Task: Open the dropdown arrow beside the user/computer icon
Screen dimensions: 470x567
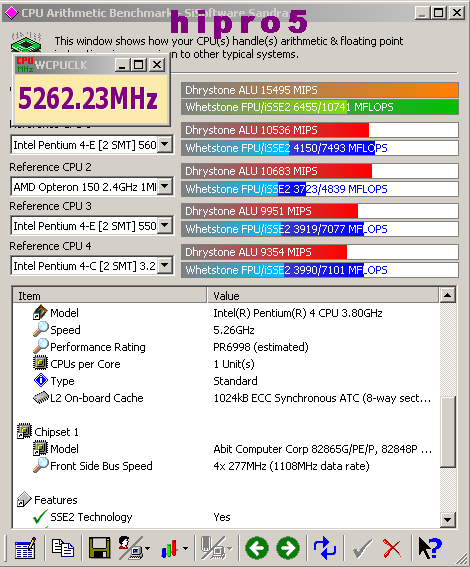Action: point(148,549)
